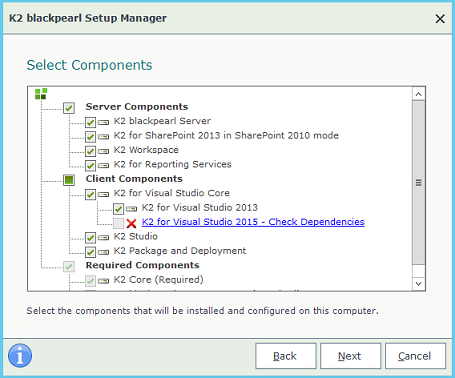This screenshot has width=455, height=378.
Task: Uncheck K2 for Visual Studio Core checkbox
Action: 90,194
